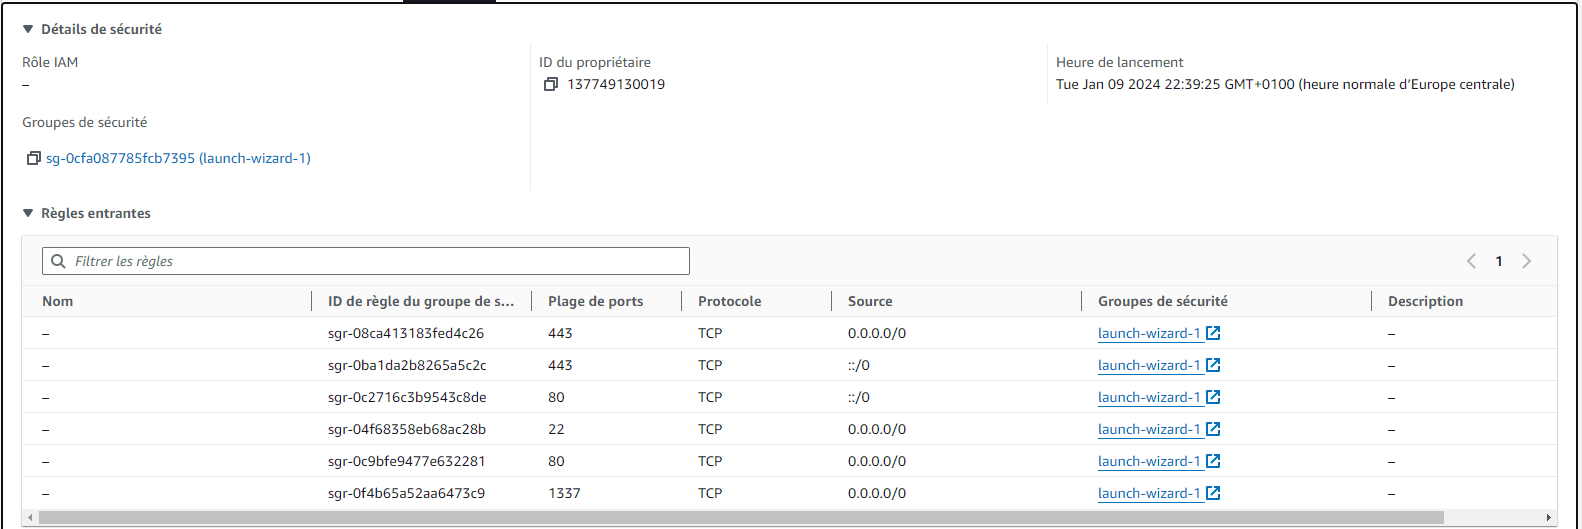Viewport: 1582px width, 529px height.
Task: Open launch-wizard-1 link for sgr-0c9bfe9477e632281 rule
Action: click(1149, 461)
